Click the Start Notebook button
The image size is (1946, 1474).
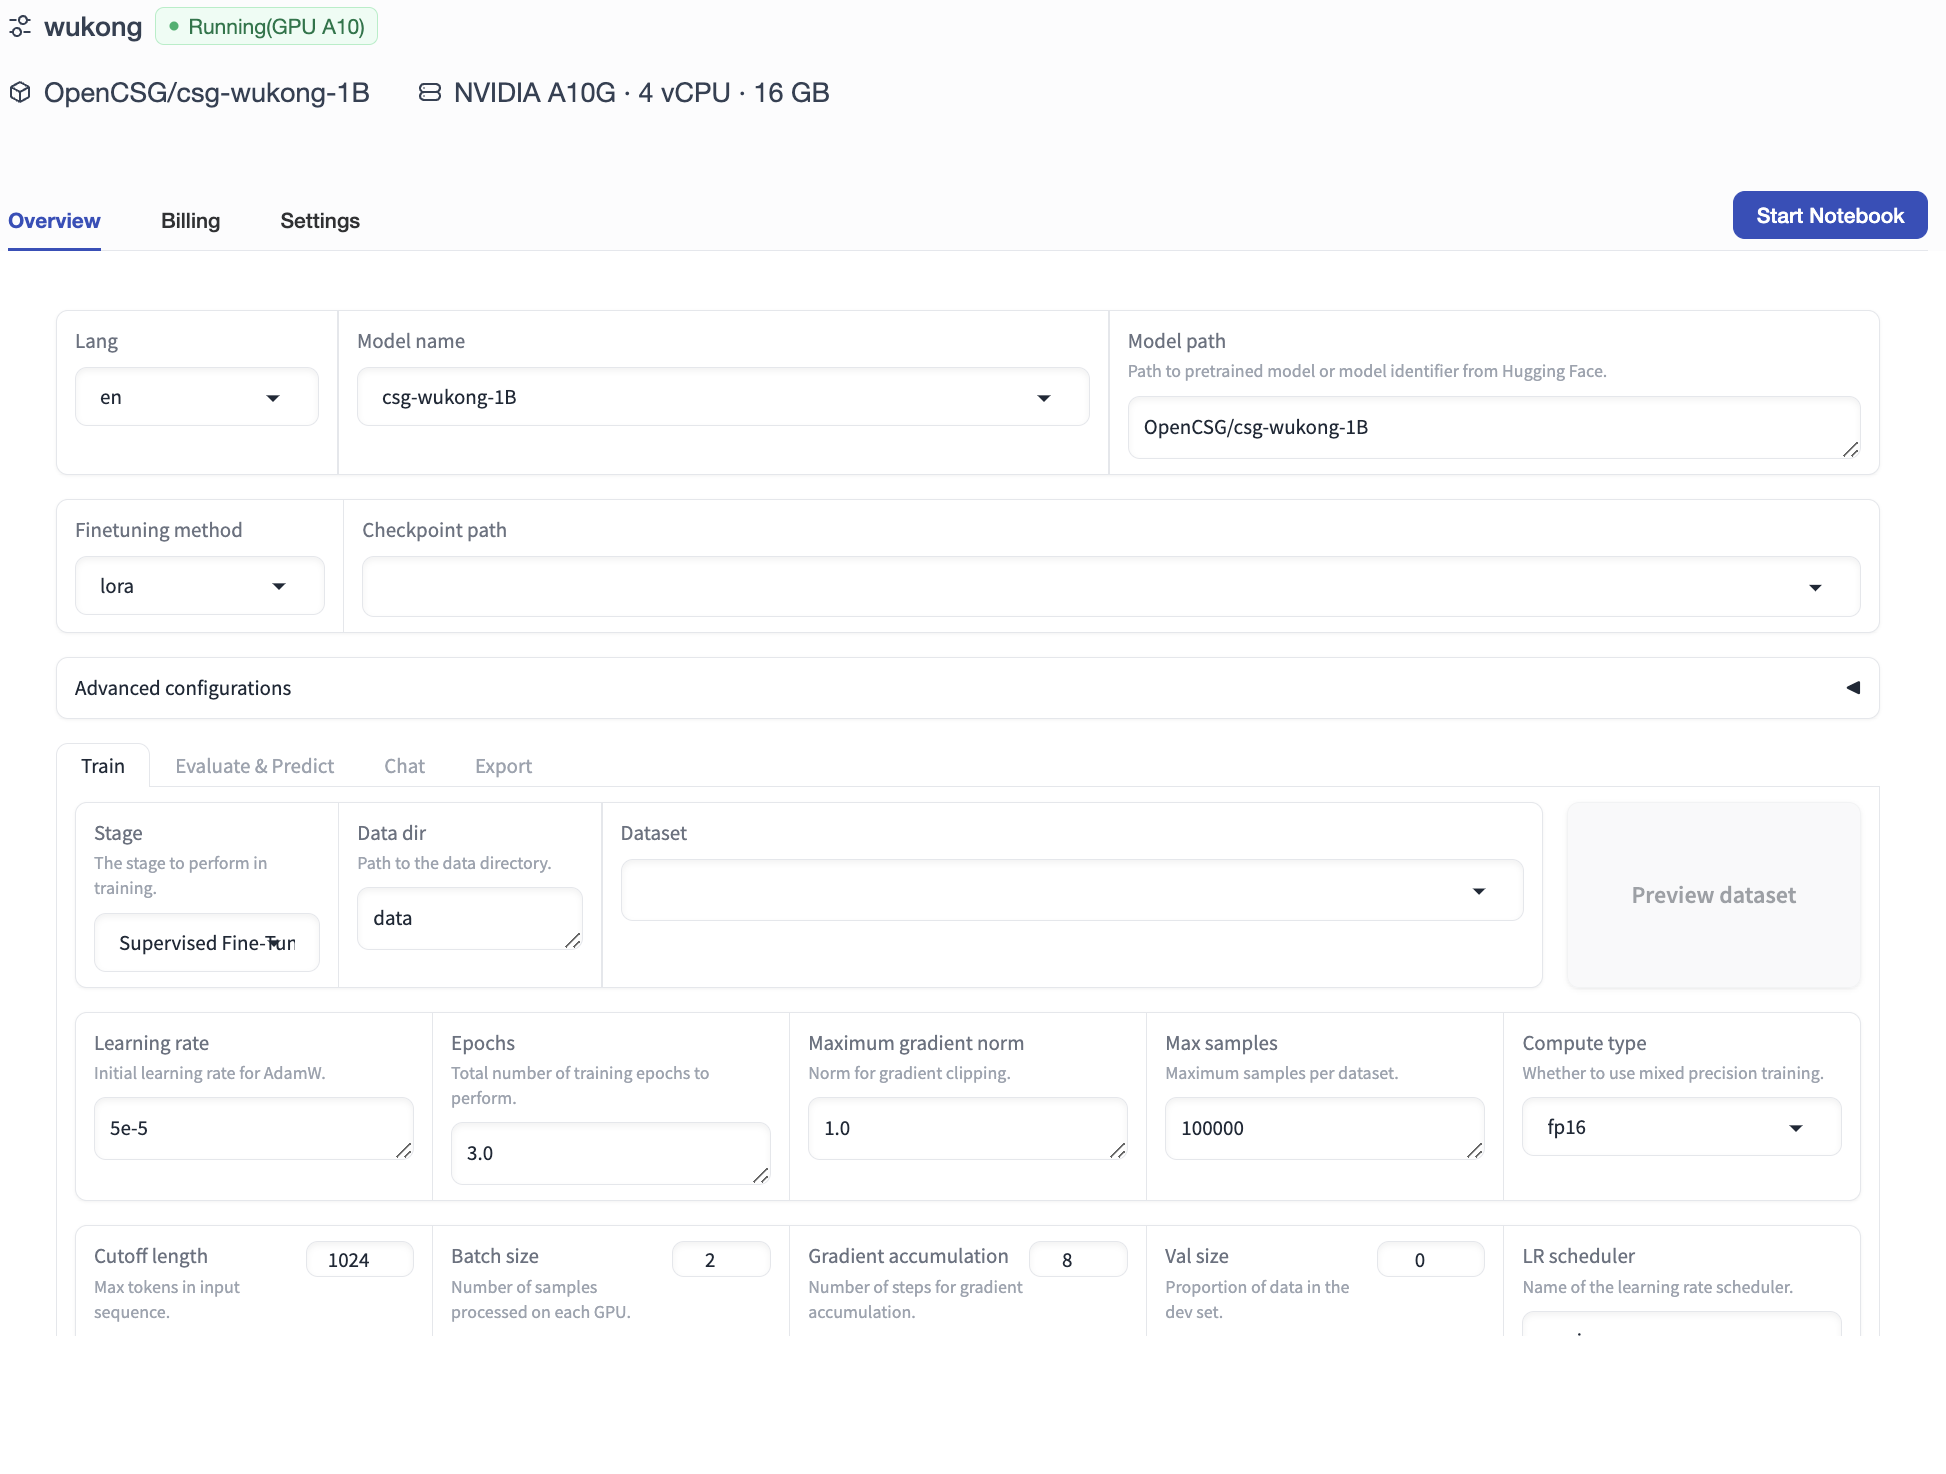tap(1829, 215)
